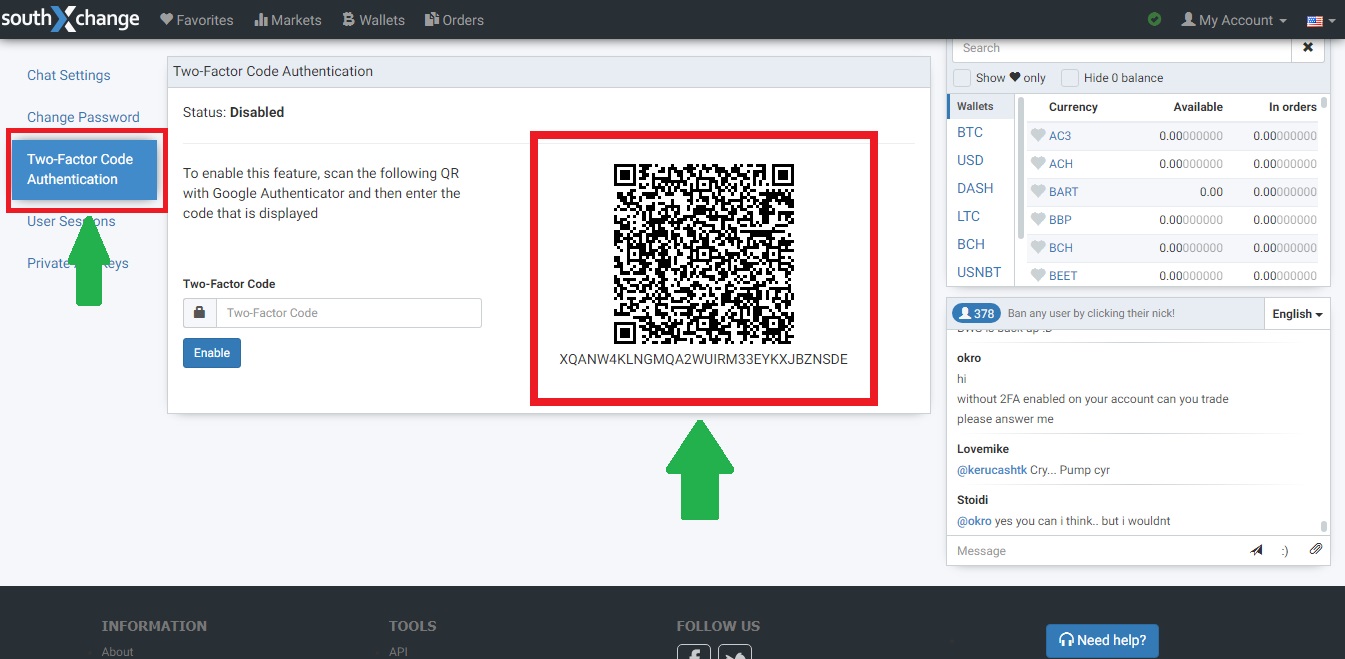Open the Need help? button
Image resolution: width=1345 pixels, height=659 pixels.
(x=1102, y=641)
